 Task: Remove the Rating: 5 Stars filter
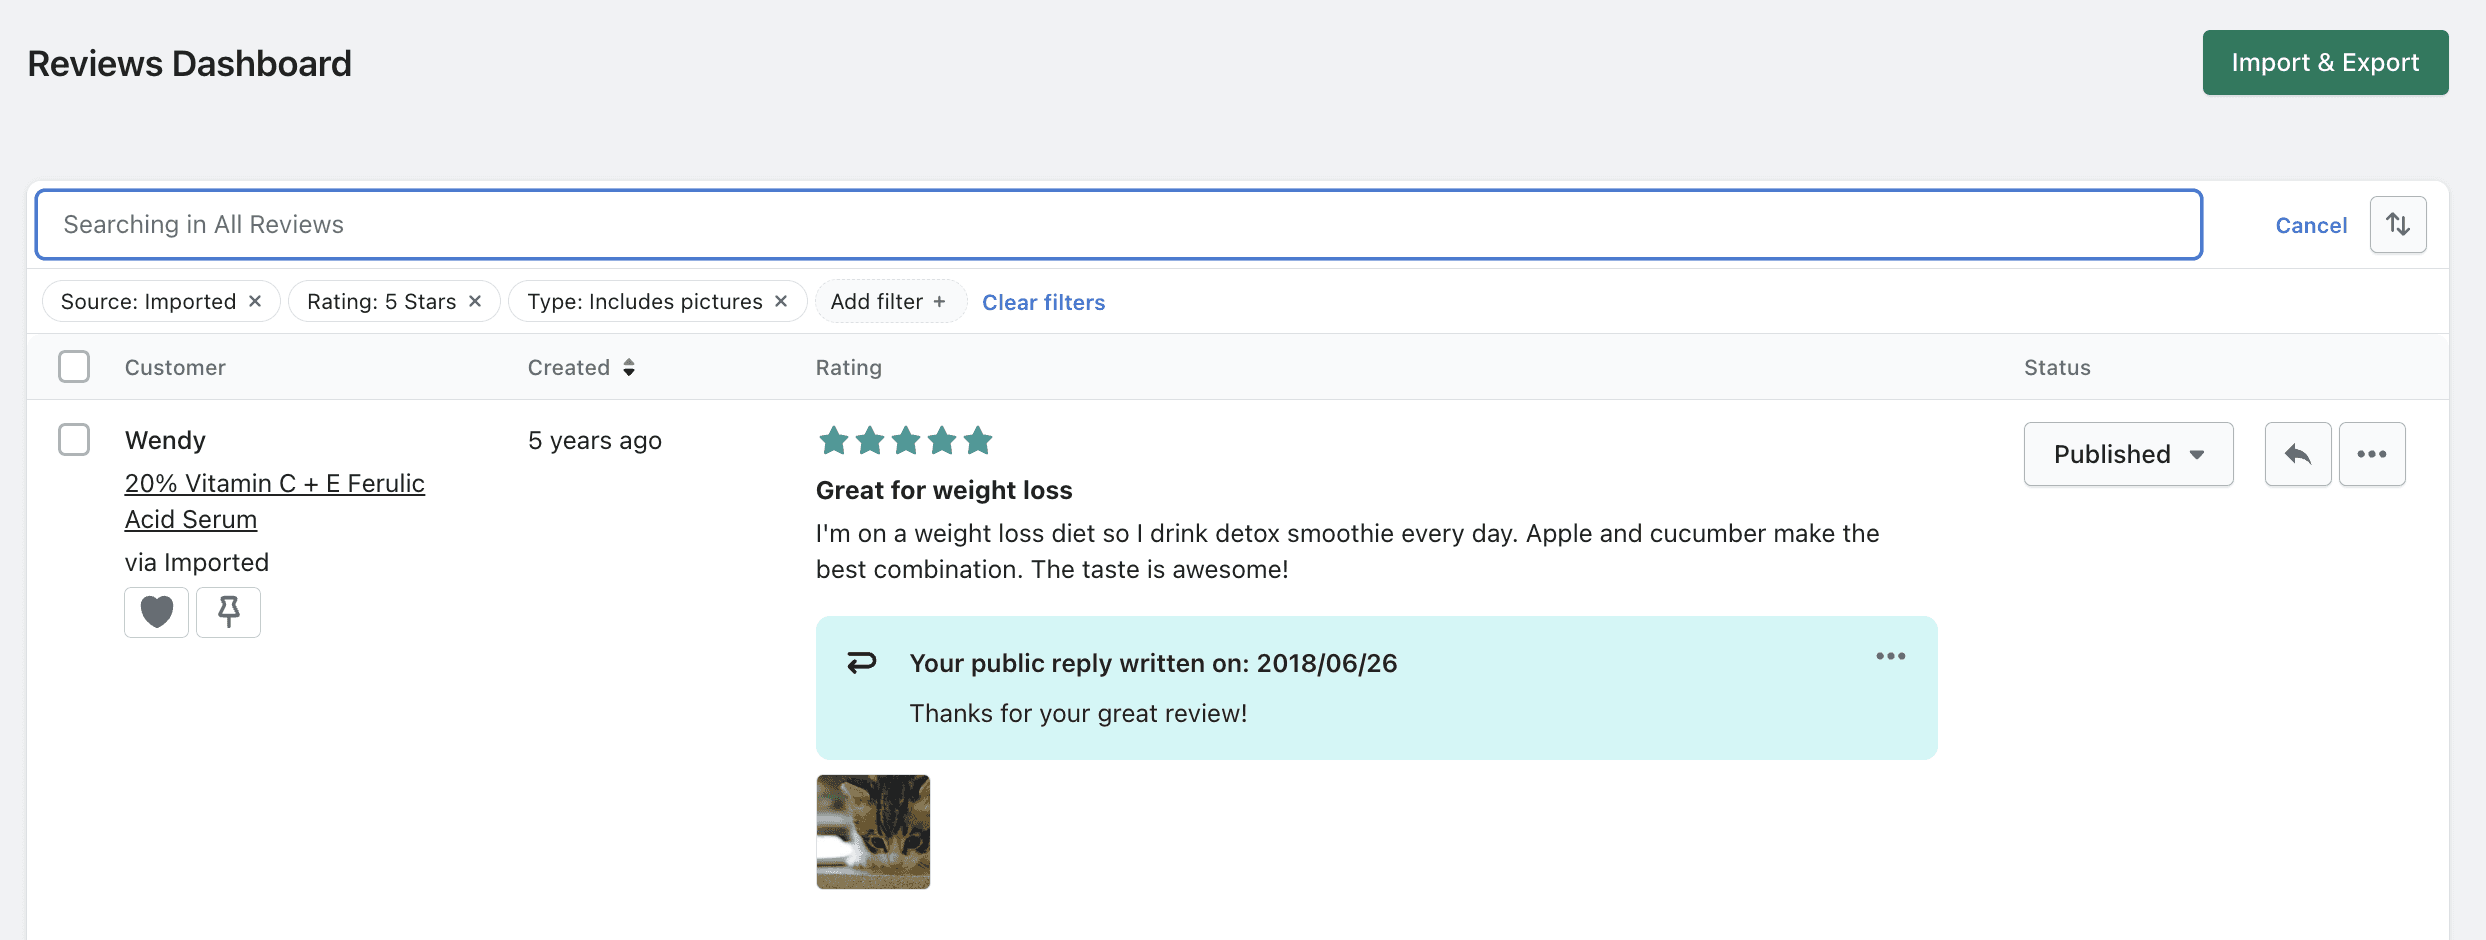click(x=475, y=301)
